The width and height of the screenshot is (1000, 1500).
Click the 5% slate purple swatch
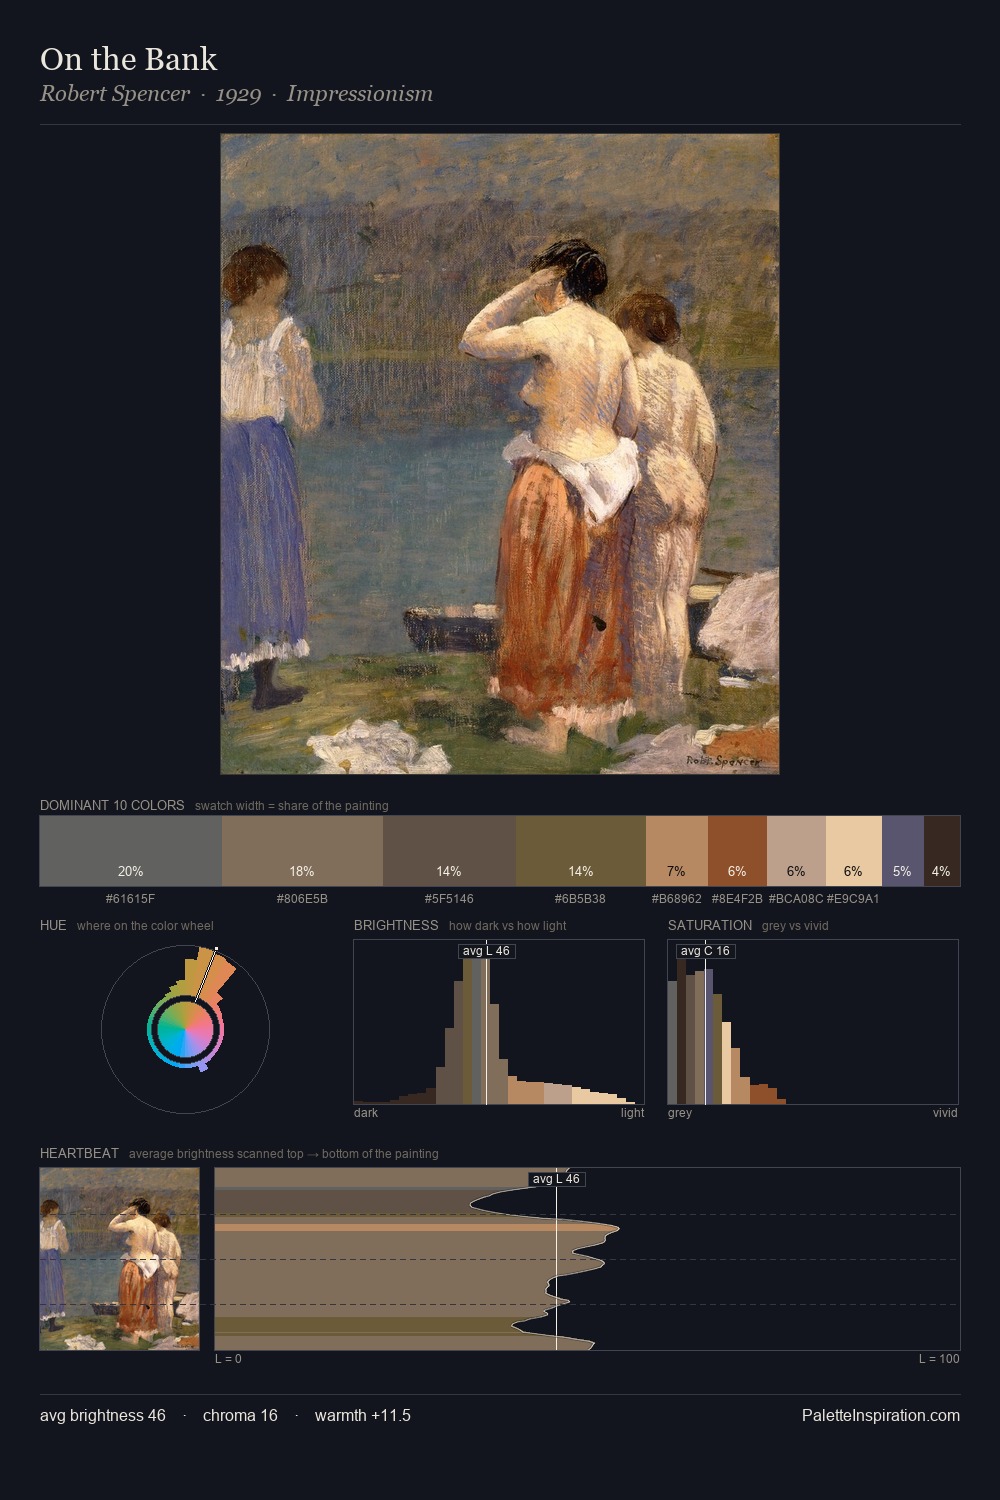coord(903,851)
